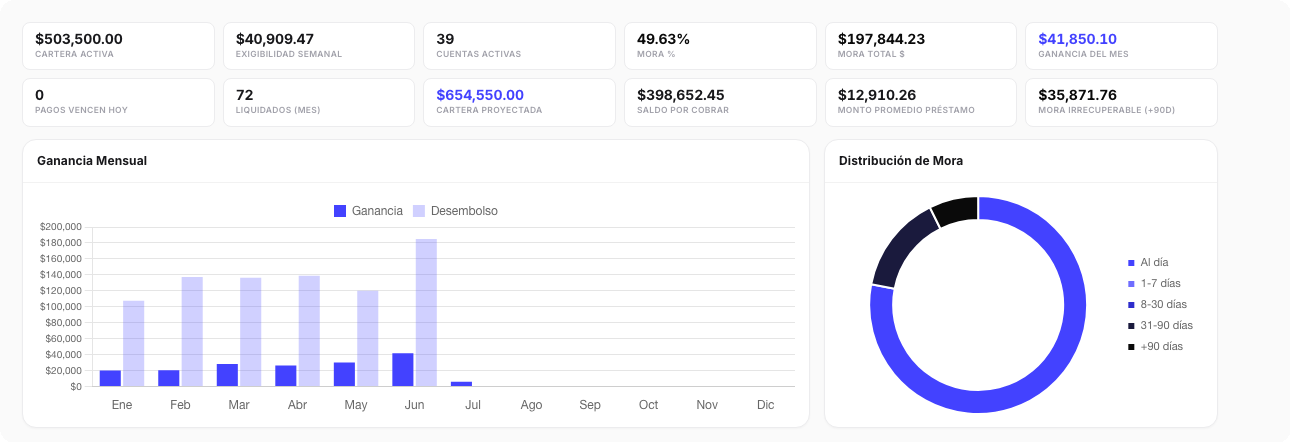This screenshot has height=442, width=1290.
Task: Click the black donut segment
Action: 955,211
